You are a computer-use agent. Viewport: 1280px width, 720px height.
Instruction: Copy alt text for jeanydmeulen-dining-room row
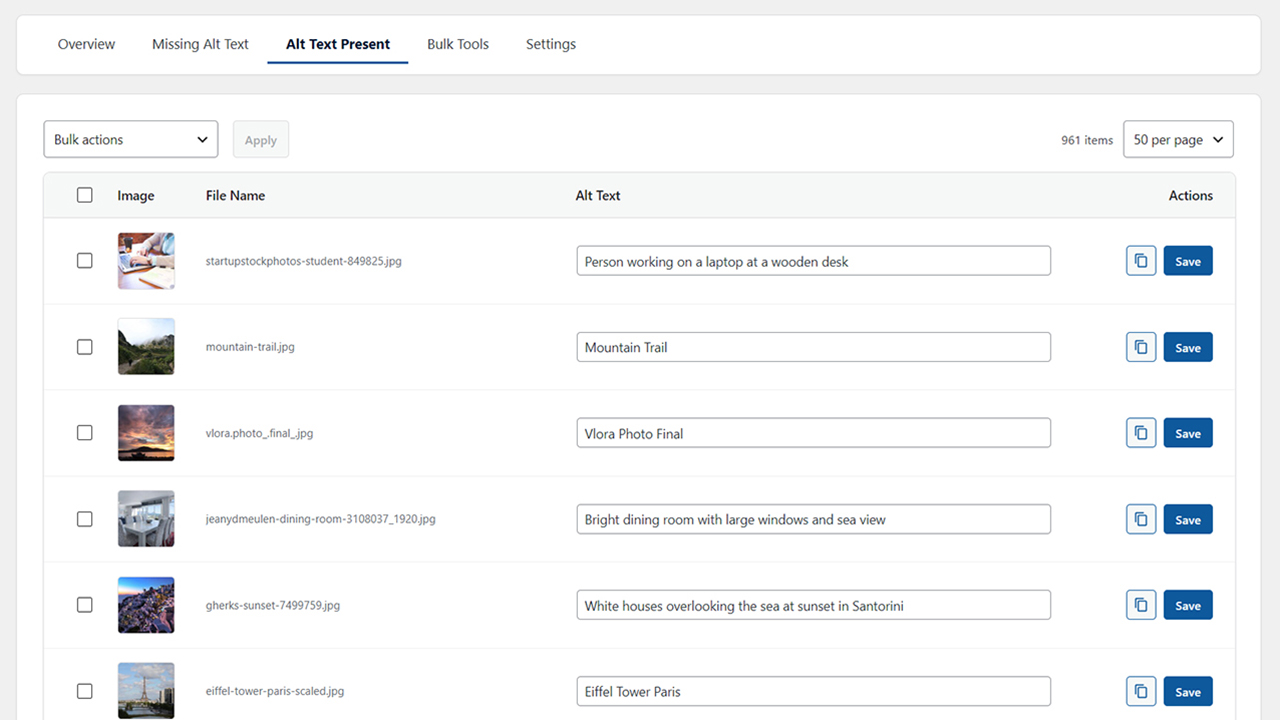tap(1141, 519)
